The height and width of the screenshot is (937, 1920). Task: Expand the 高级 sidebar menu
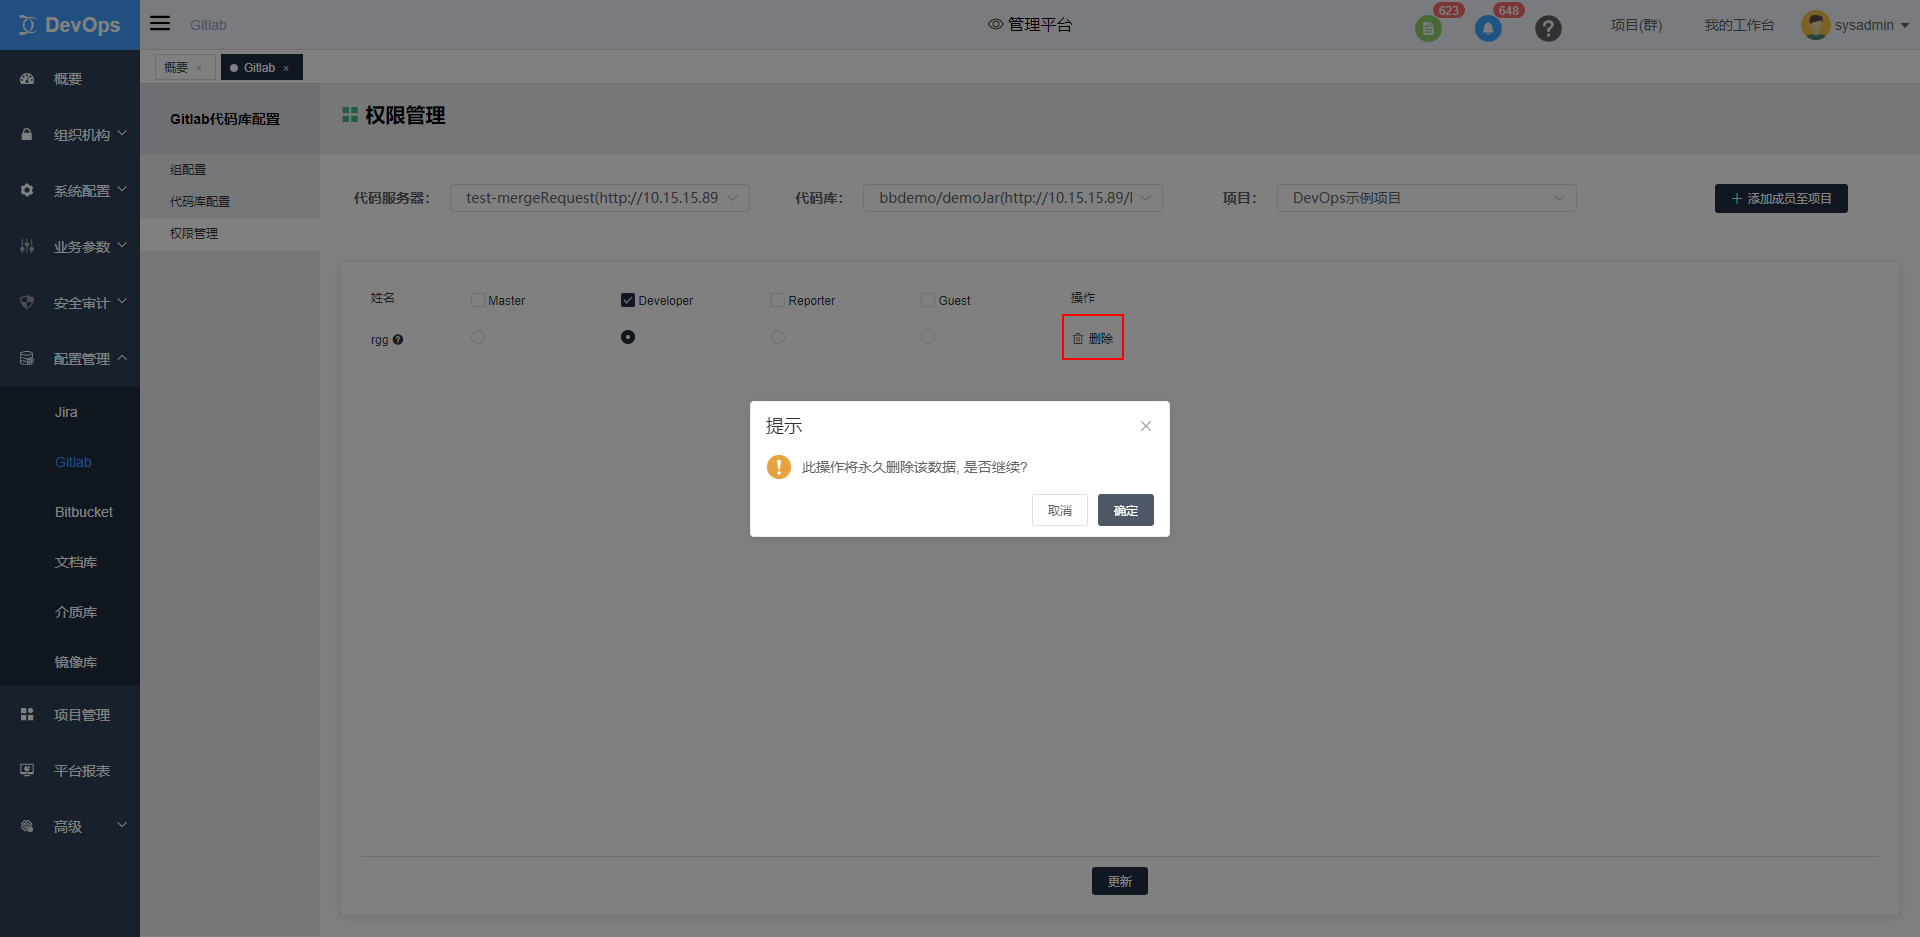pos(122,825)
